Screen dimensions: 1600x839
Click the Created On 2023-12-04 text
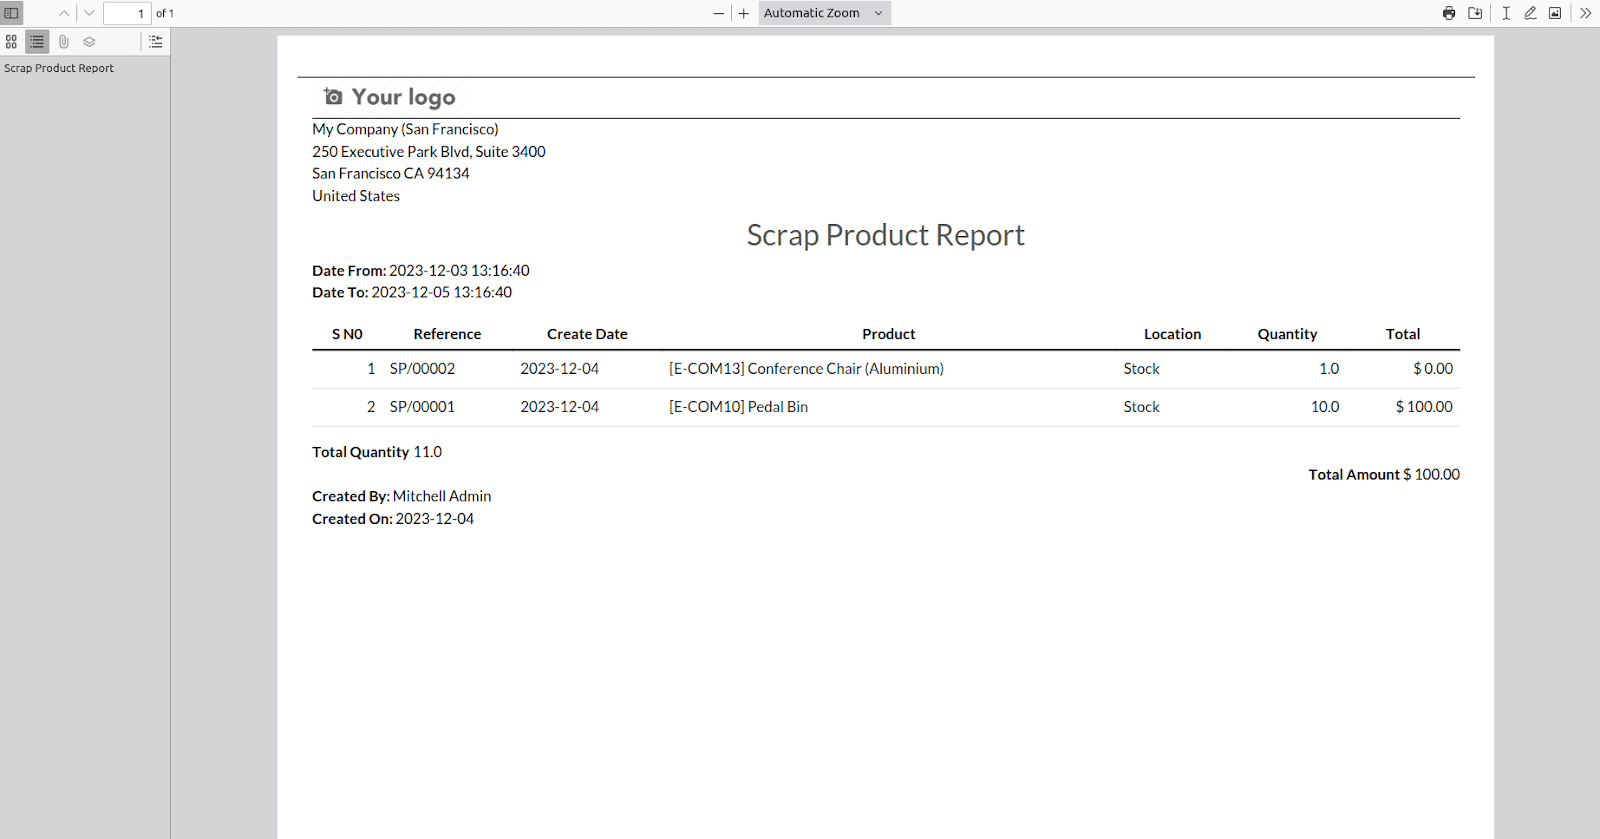coord(393,519)
